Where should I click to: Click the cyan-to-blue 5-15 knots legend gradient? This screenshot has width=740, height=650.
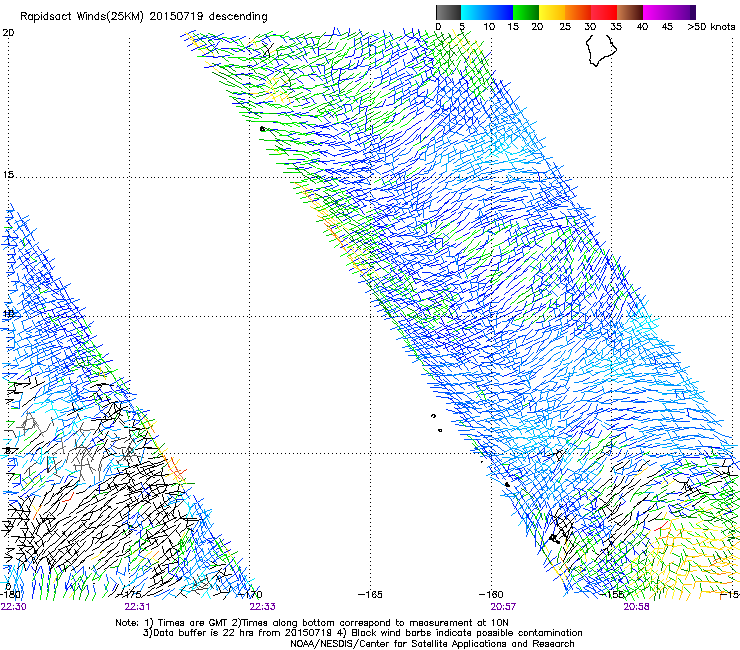click(x=487, y=12)
